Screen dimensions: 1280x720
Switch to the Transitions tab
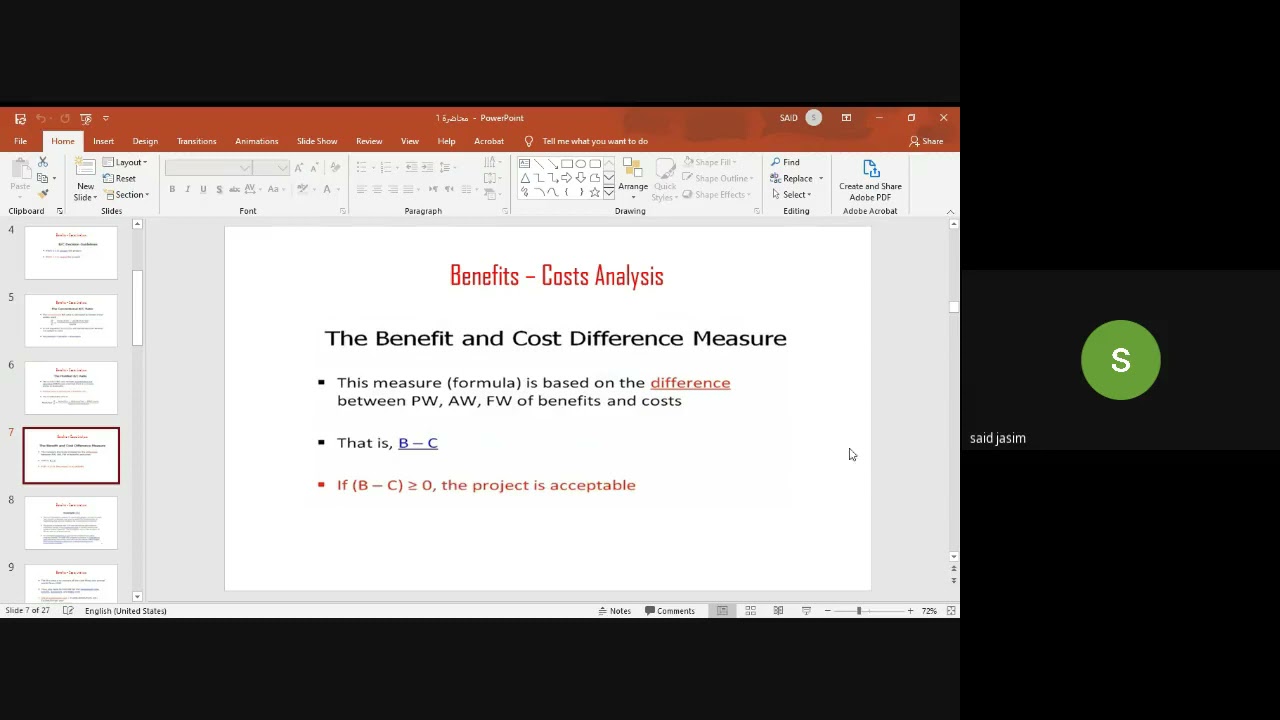[196, 141]
